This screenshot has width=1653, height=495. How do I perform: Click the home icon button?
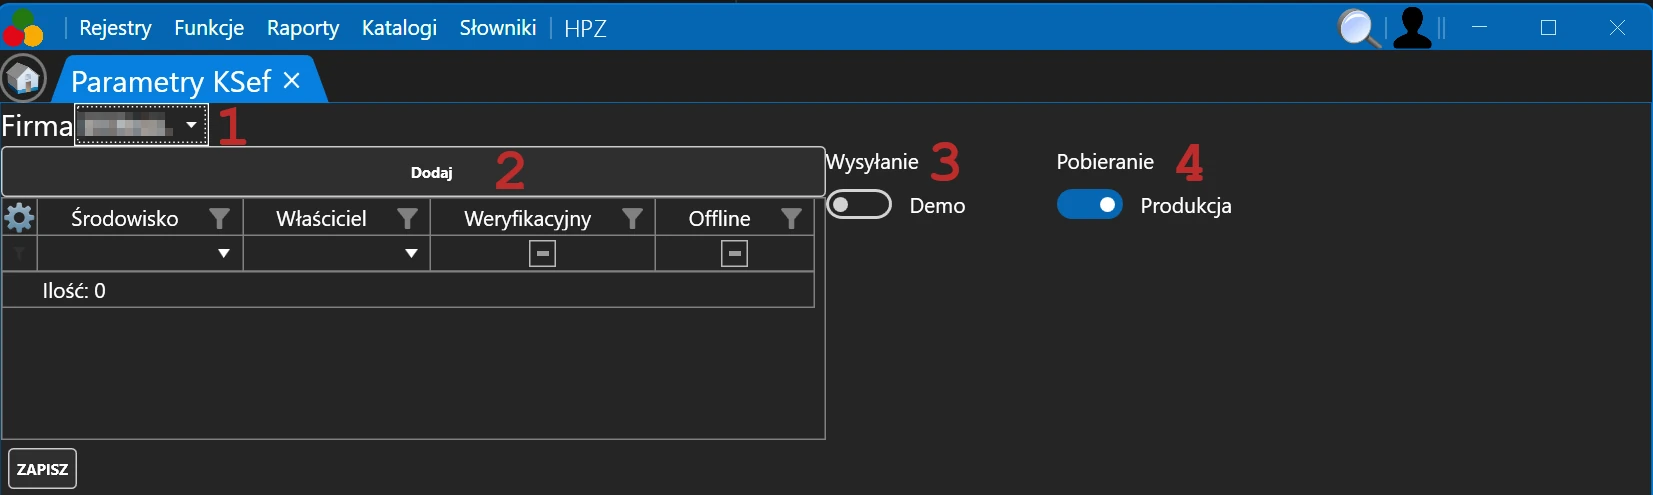point(24,79)
